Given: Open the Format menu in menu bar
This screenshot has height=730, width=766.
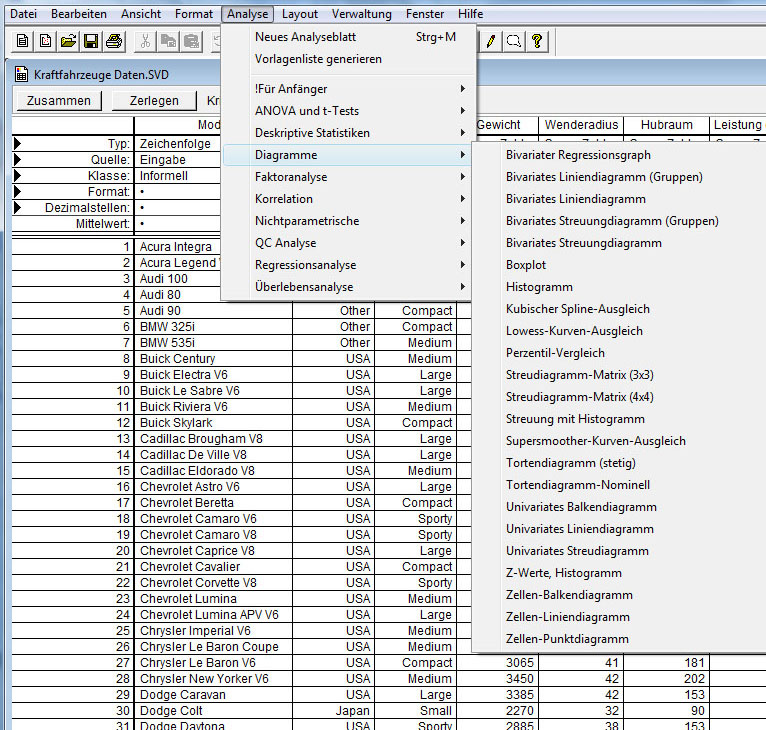Looking at the screenshot, I should [194, 14].
